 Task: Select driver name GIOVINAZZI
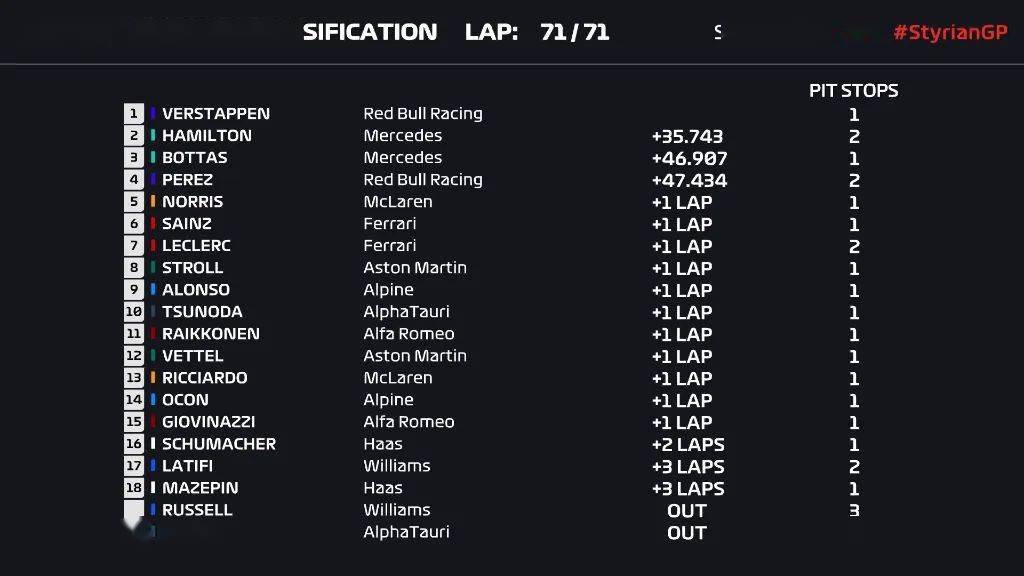point(208,422)
